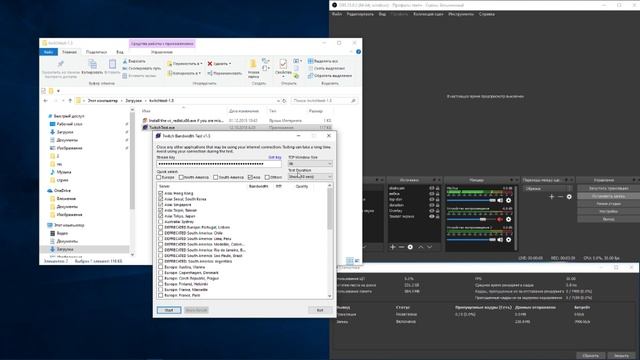640x360 pixels.
Task: Mute the third mixer channel speaker icon
Action: [x=500, y=240]
